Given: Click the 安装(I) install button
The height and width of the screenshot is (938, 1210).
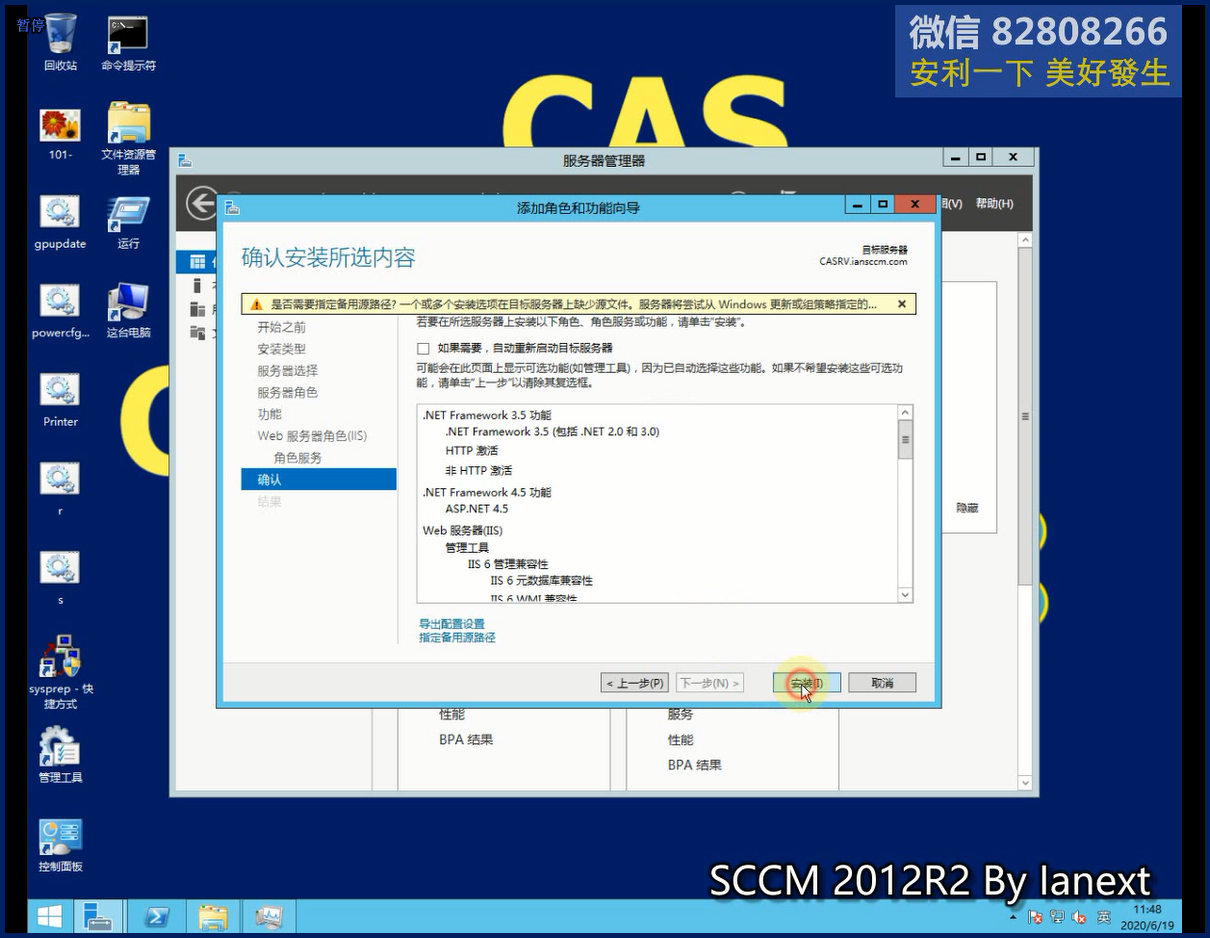Looking at the screenshot, I should (x=806, y=683).
